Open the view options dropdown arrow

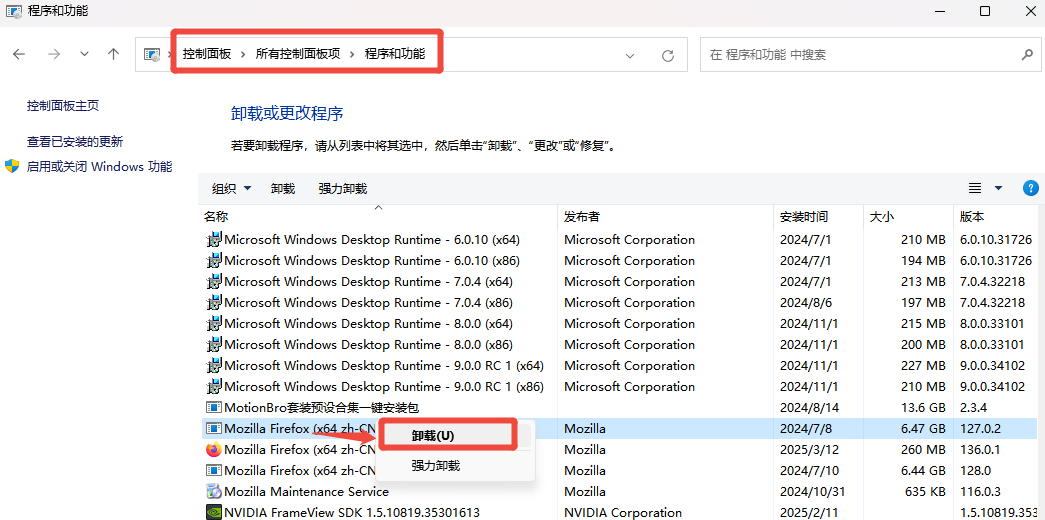998,189
